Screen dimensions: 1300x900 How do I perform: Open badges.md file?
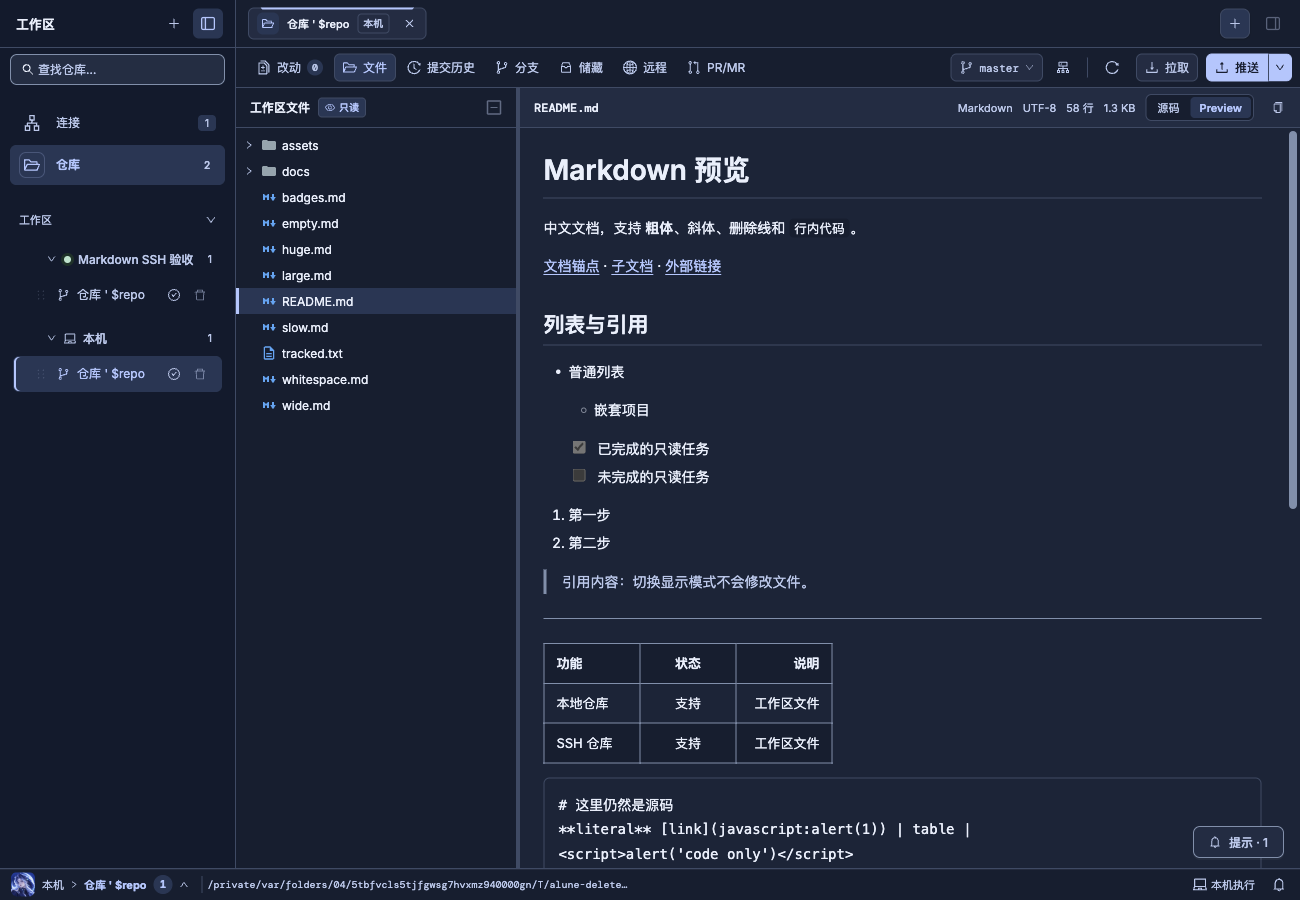point(377,197)
